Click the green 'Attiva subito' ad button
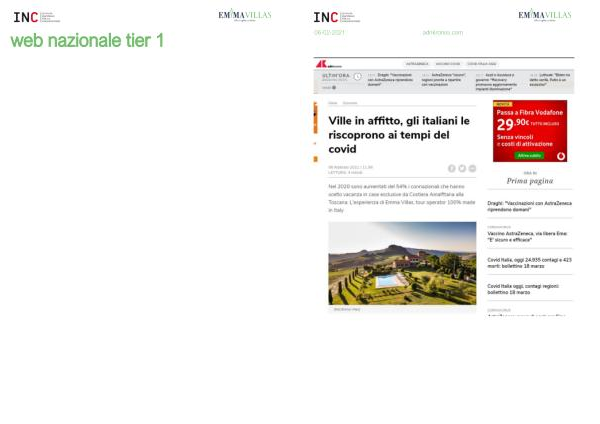Viewport: 600px width, 424px height. [x=529, y=155]
